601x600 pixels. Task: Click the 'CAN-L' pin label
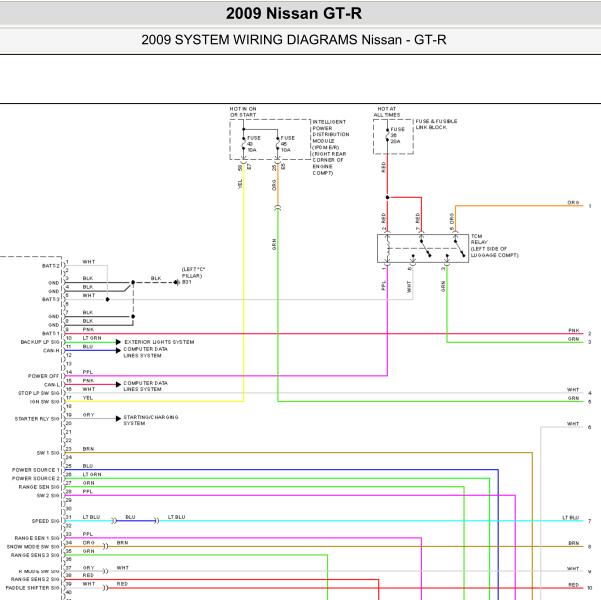tap(52, 385)
